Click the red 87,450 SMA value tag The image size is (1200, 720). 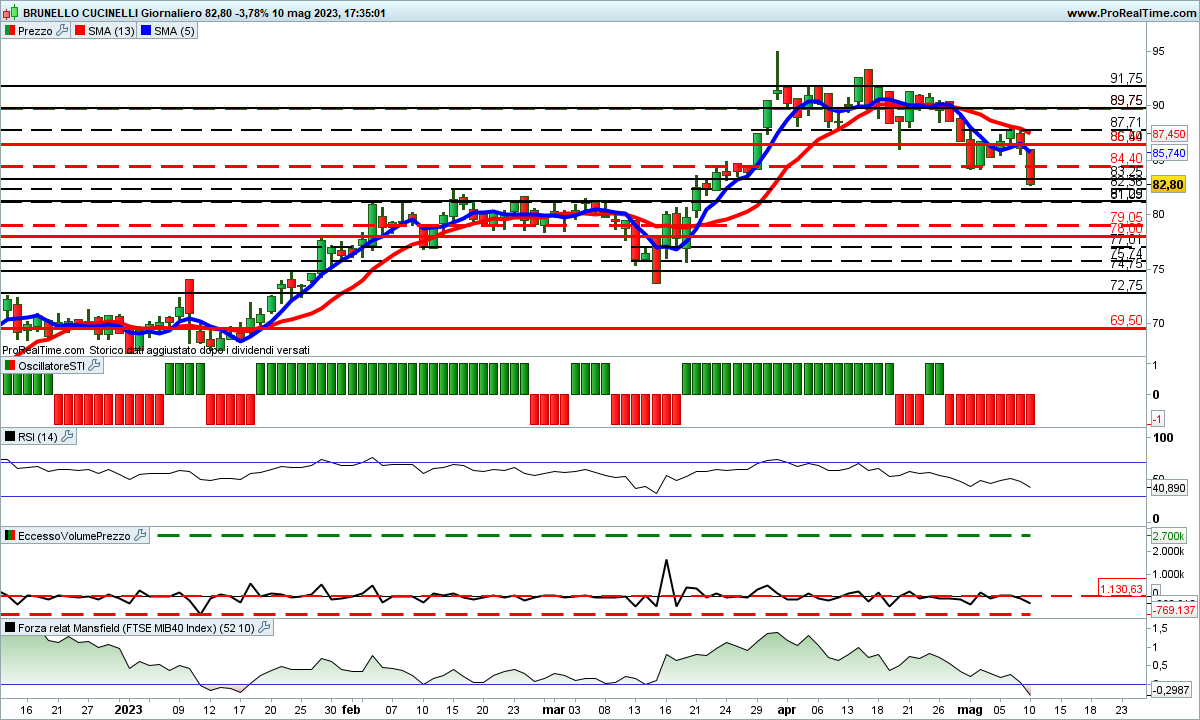1168,134
